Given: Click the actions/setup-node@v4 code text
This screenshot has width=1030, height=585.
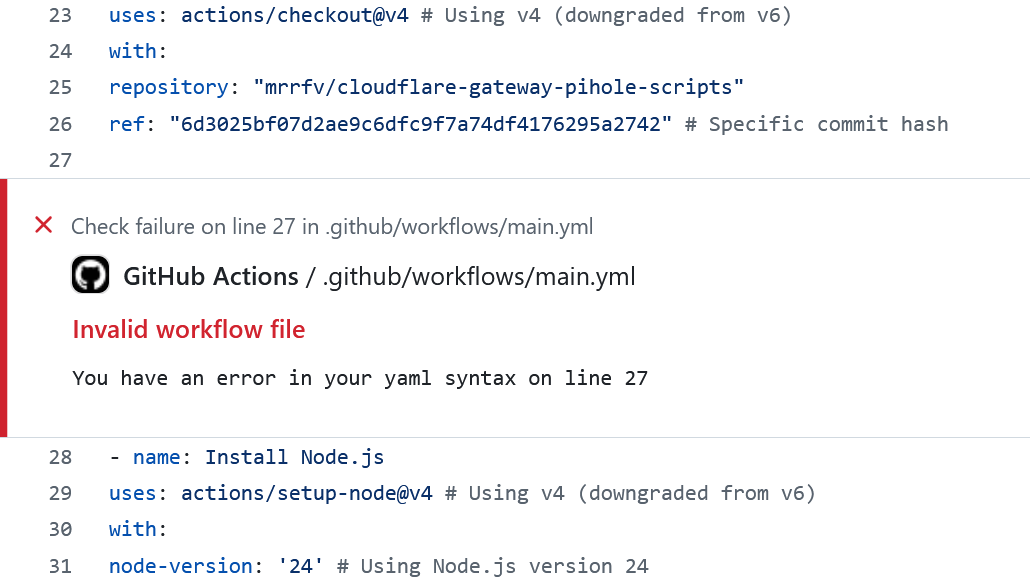Looking at the screenshot, I should [307, 493].
